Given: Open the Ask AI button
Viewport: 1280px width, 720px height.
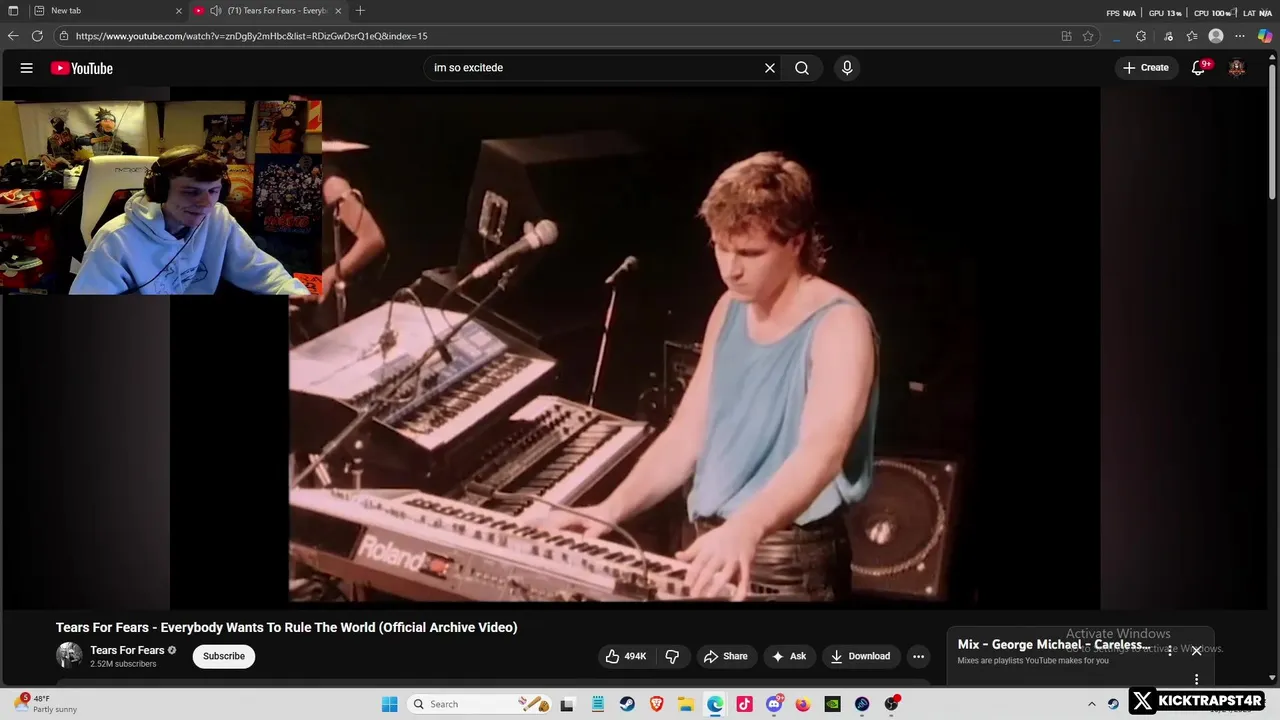Looking at the screenshot, I should click(789, 656).
